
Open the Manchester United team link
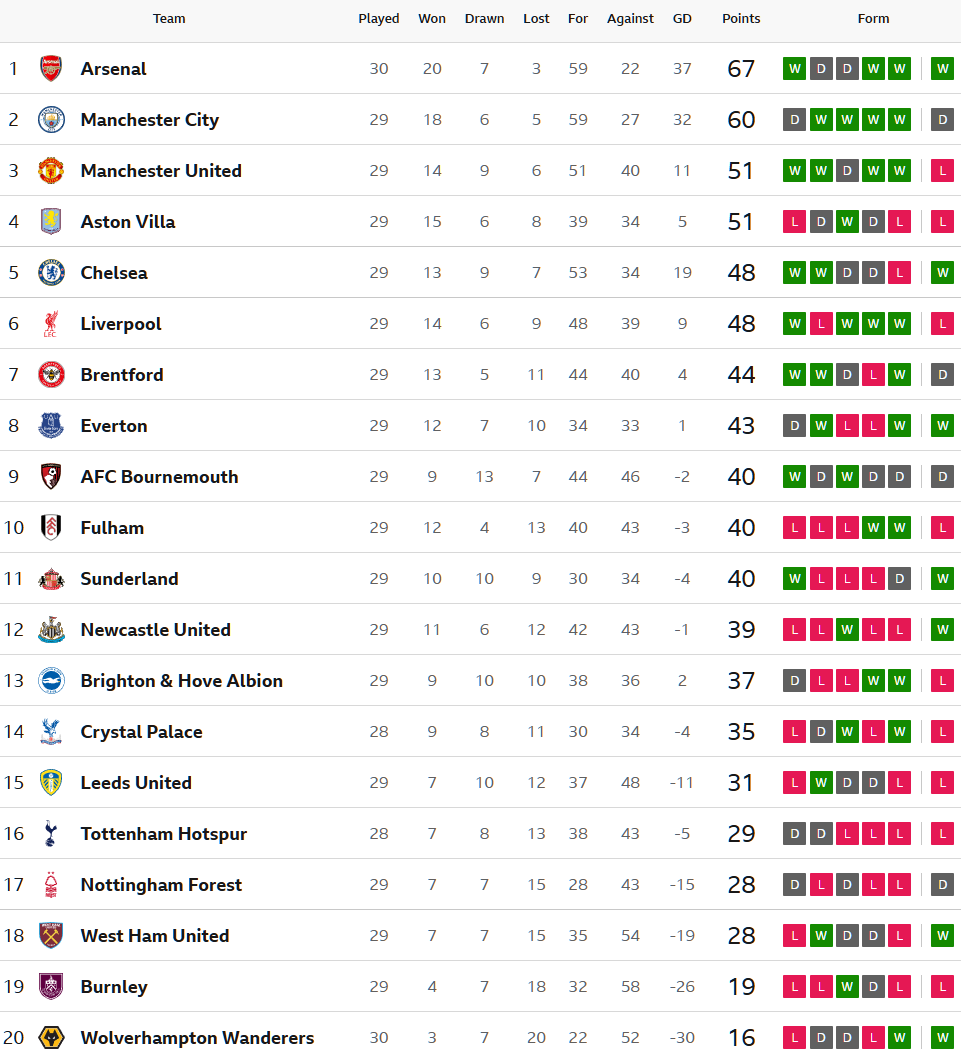[161, 171]
